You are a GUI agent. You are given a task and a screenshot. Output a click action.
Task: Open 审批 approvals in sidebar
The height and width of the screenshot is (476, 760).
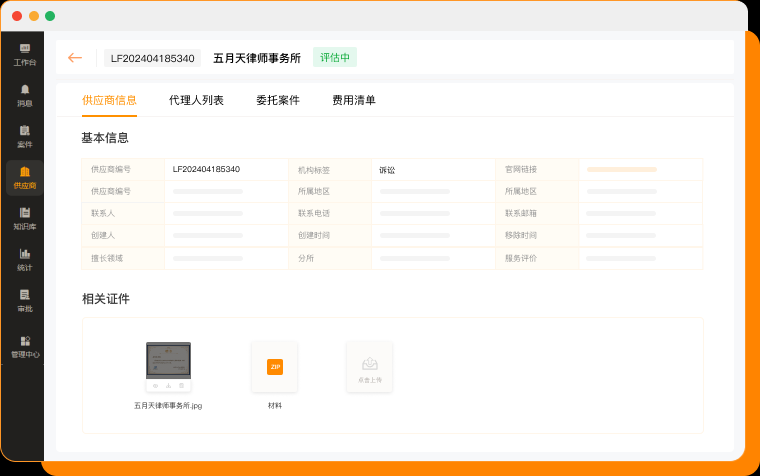[x=24, y=300]
